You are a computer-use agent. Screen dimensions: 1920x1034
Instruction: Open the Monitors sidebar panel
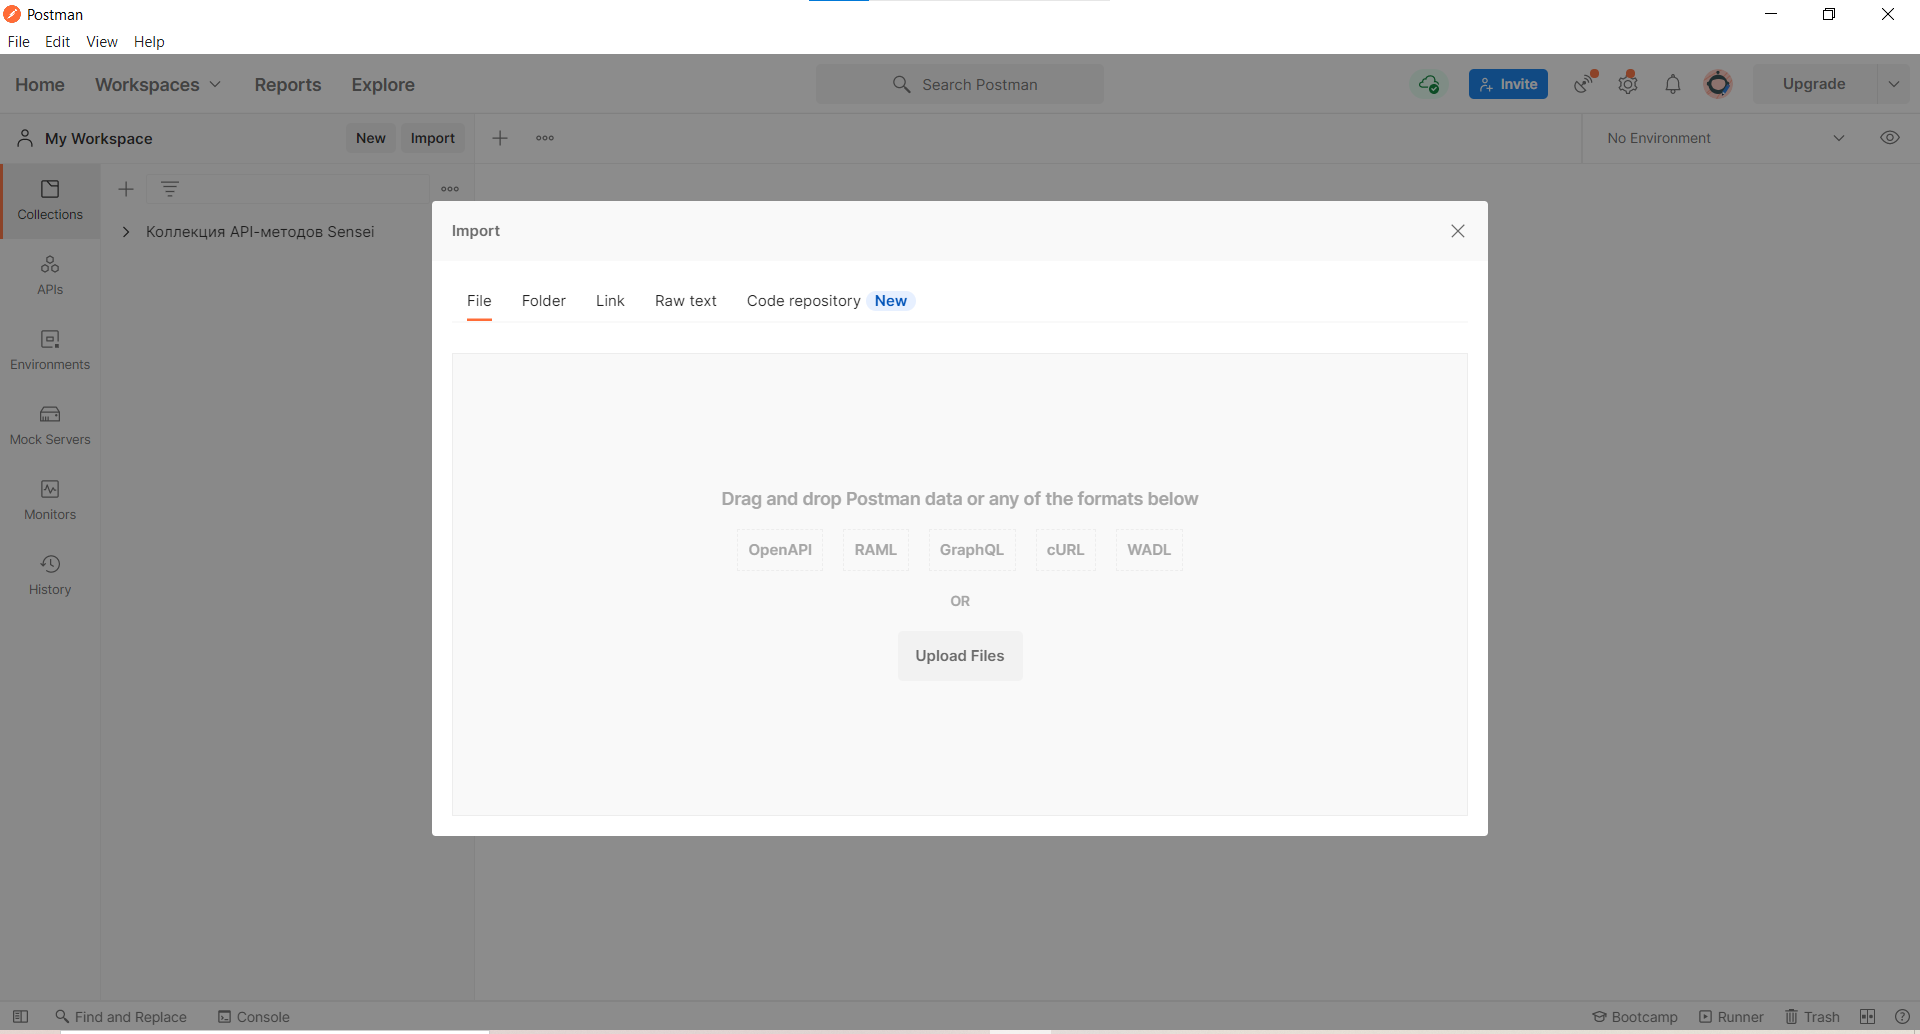[50, 501]
